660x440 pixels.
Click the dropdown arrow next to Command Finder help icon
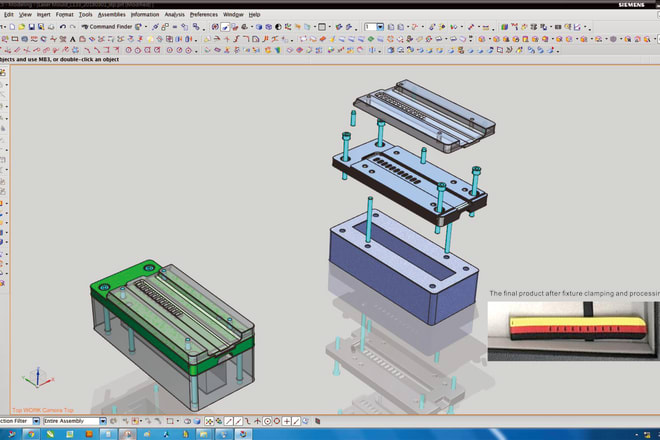click(x=146, y=27)
